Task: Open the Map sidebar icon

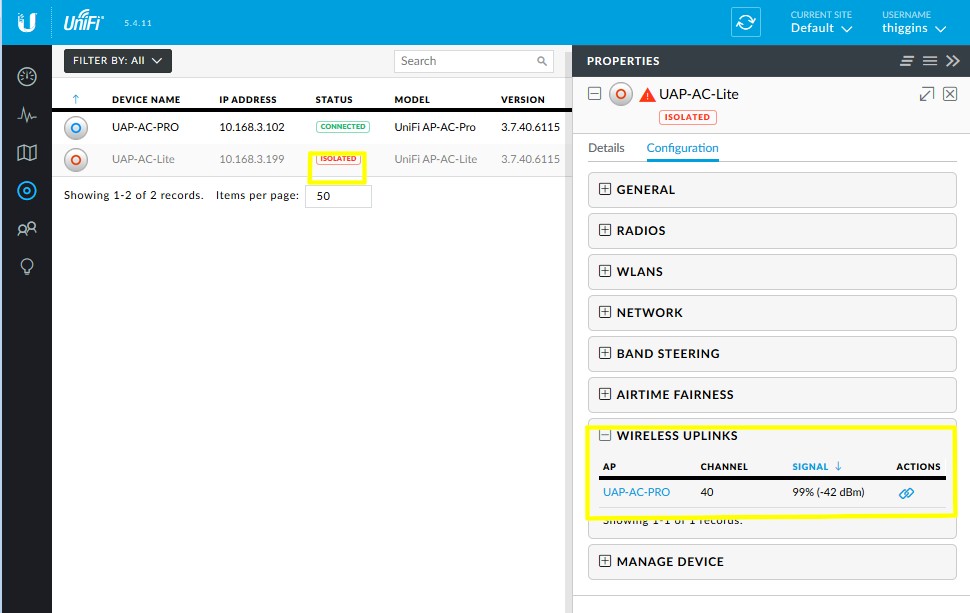Action: (27, 153)
